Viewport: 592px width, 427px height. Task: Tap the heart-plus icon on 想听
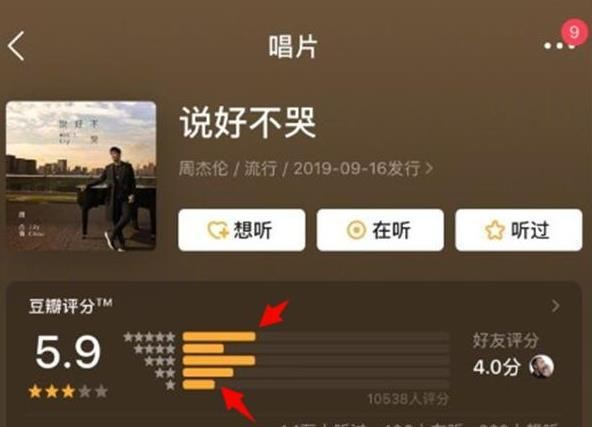point(218,230)
